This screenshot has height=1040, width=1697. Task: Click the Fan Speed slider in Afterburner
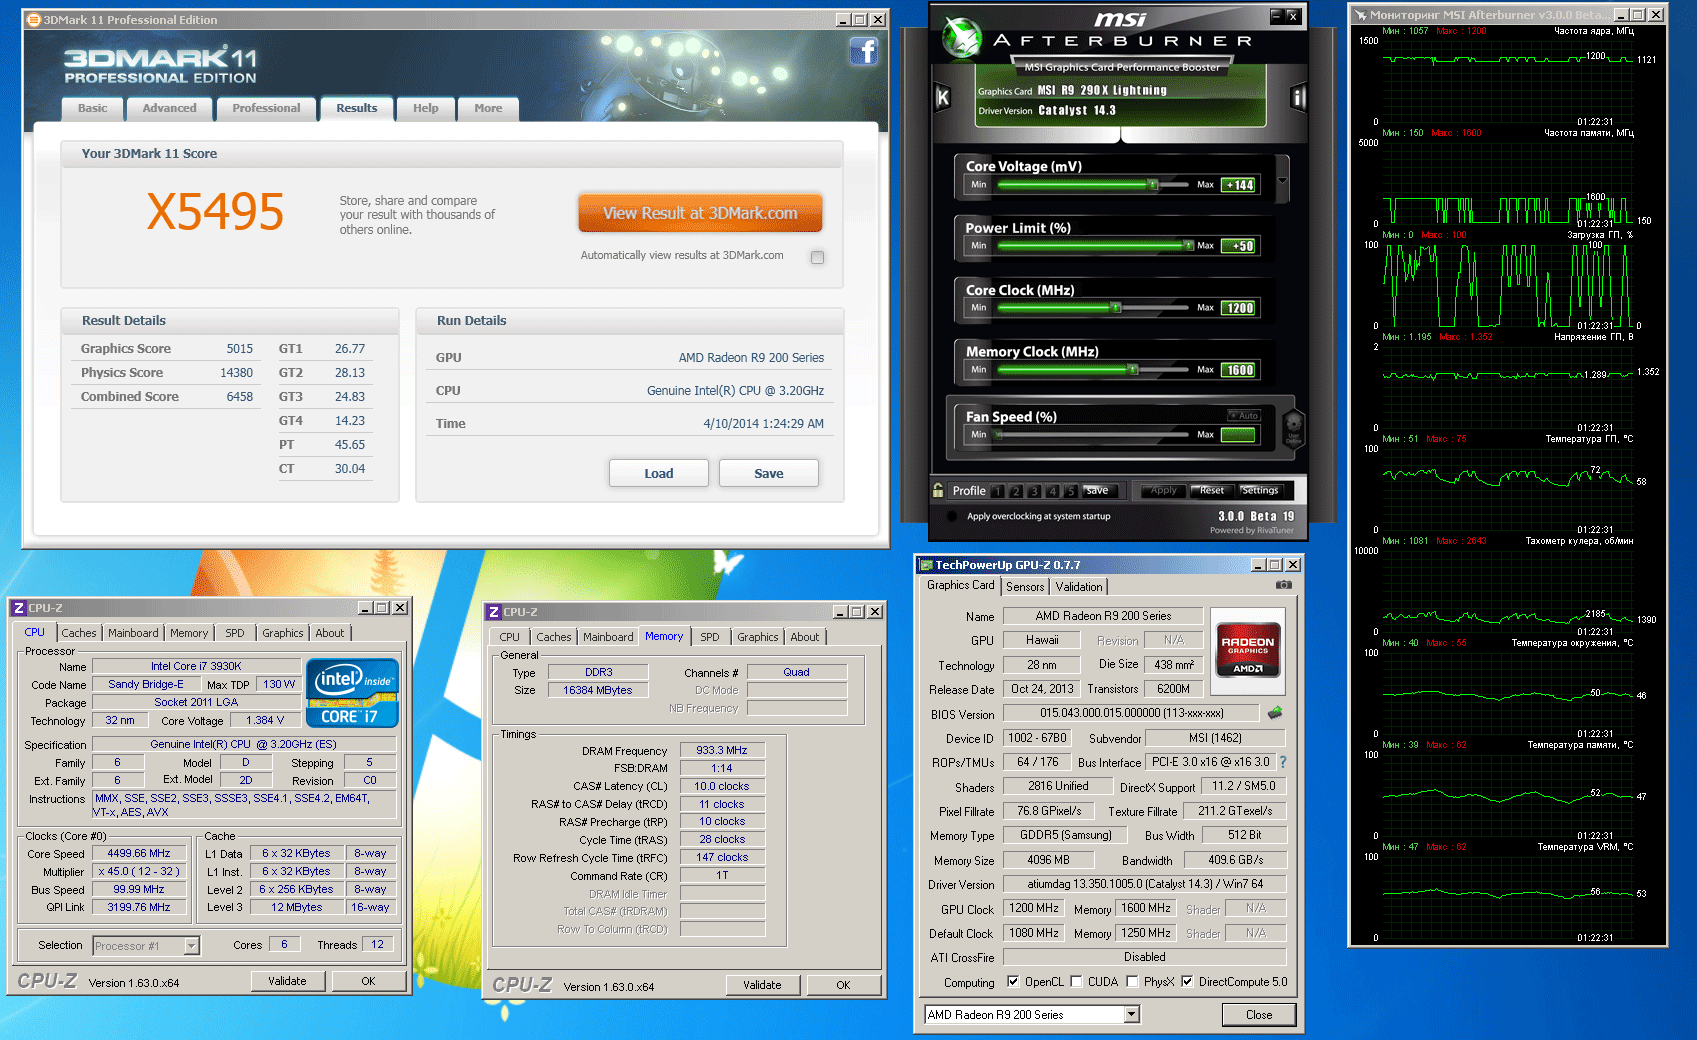pyautogui.click(x=1092, y=435)
